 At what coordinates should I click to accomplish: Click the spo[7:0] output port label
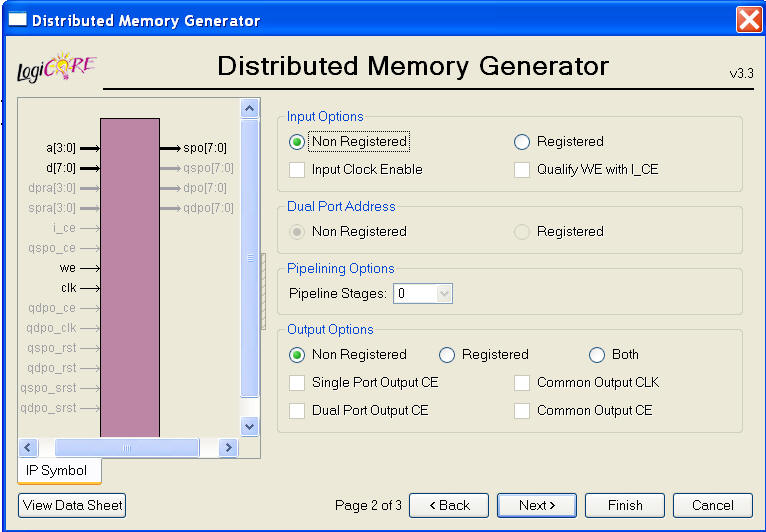[205, 148]
